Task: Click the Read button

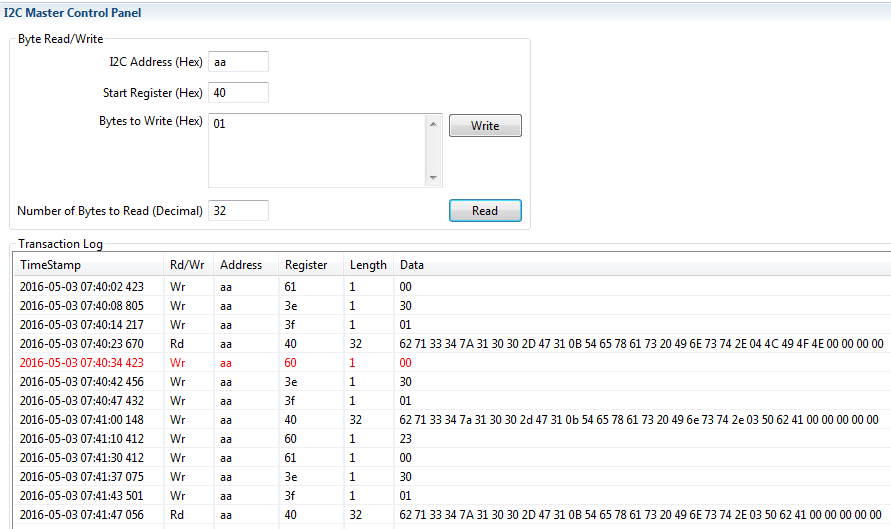Action: click(x=485, y=211)
